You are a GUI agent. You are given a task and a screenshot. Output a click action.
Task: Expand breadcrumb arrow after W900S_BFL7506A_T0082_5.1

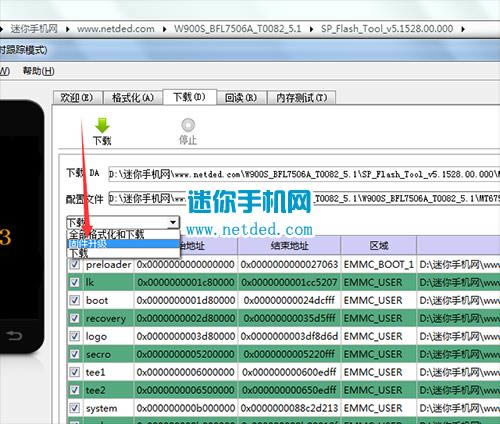(x=311, y=29)
